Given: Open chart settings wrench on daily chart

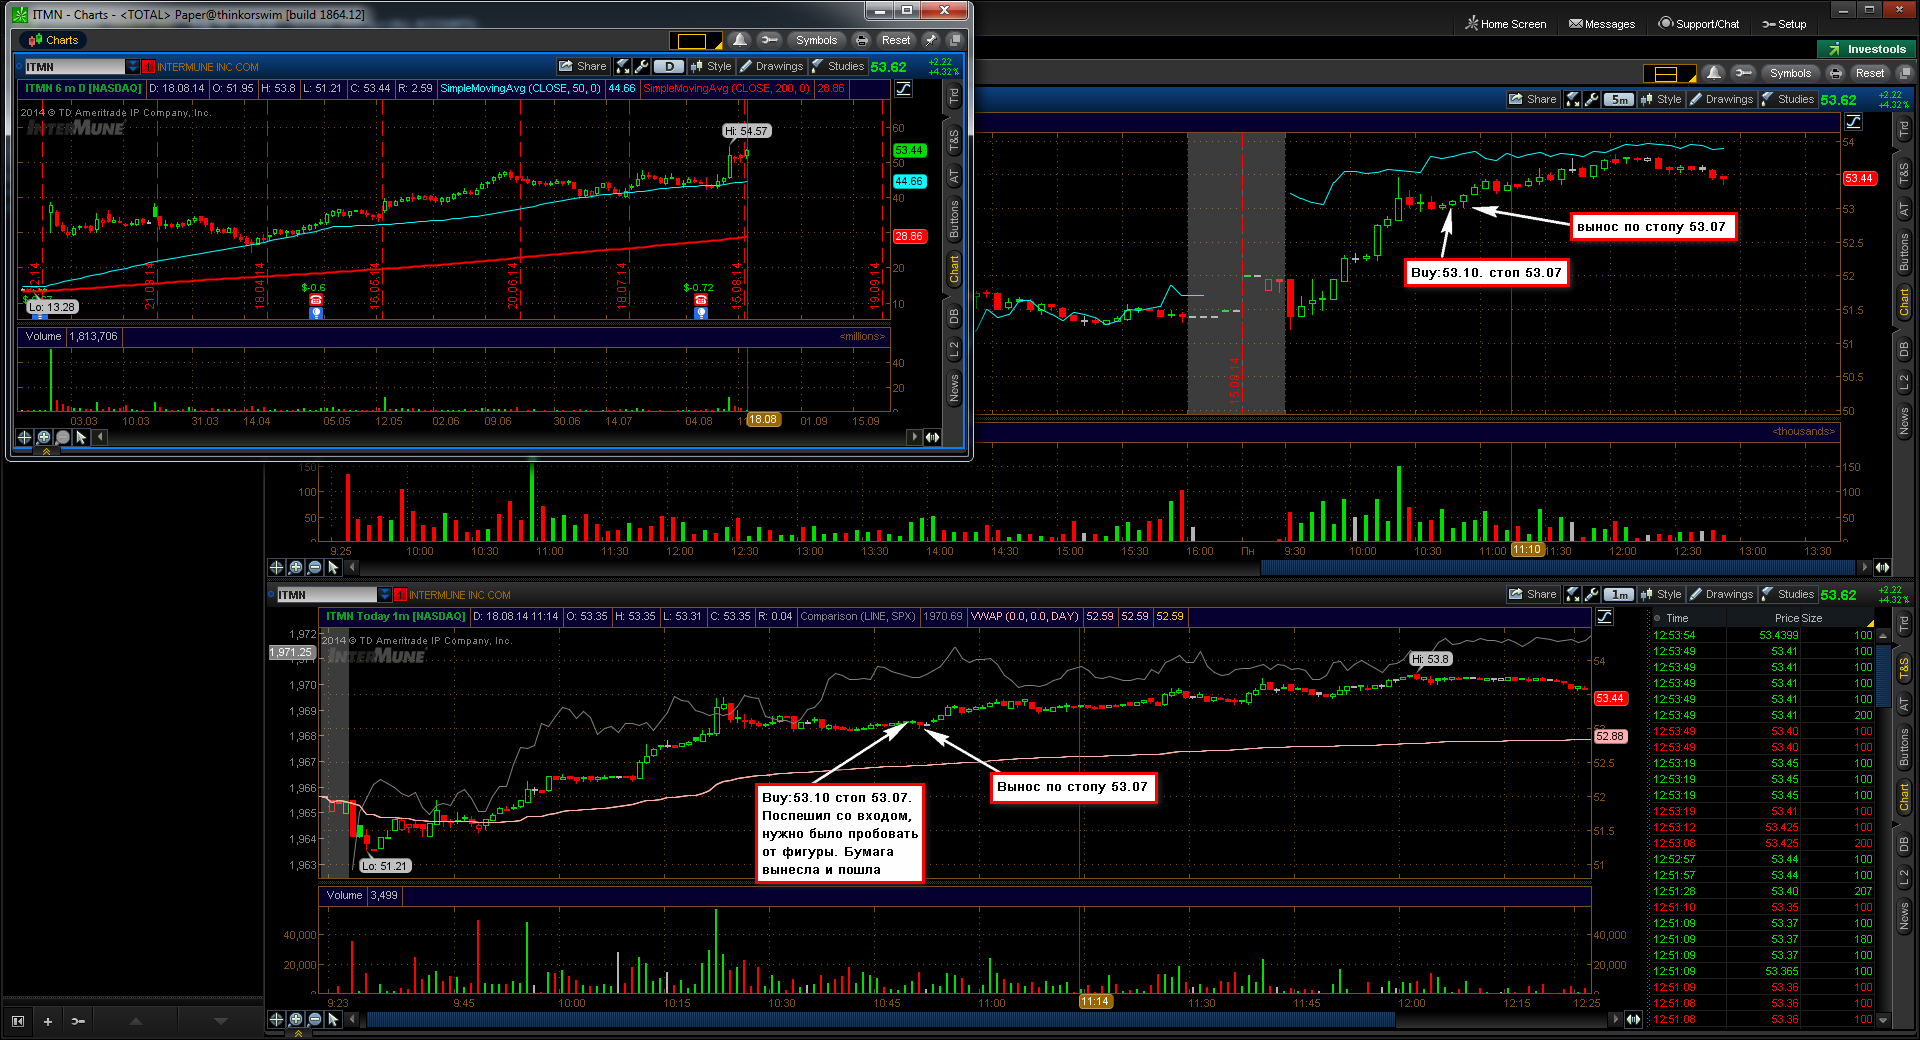Looking at the screenshot, I should pyautogui.click(x=642, y=66).
